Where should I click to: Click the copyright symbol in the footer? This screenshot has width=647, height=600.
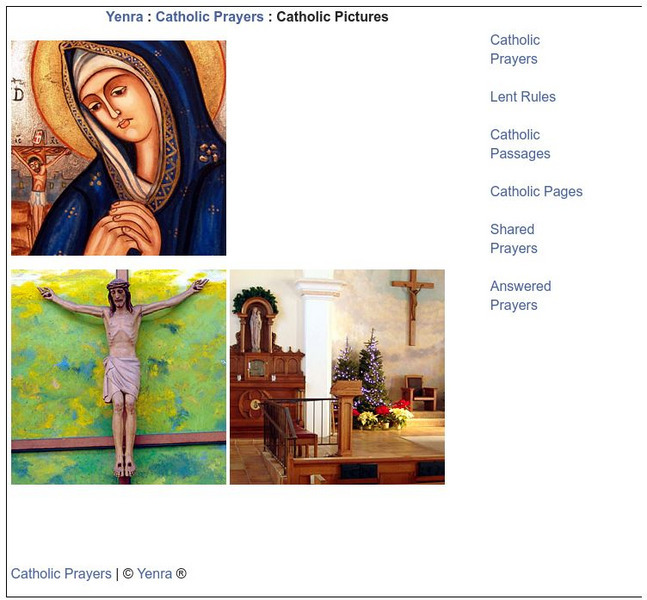(128, 574)
